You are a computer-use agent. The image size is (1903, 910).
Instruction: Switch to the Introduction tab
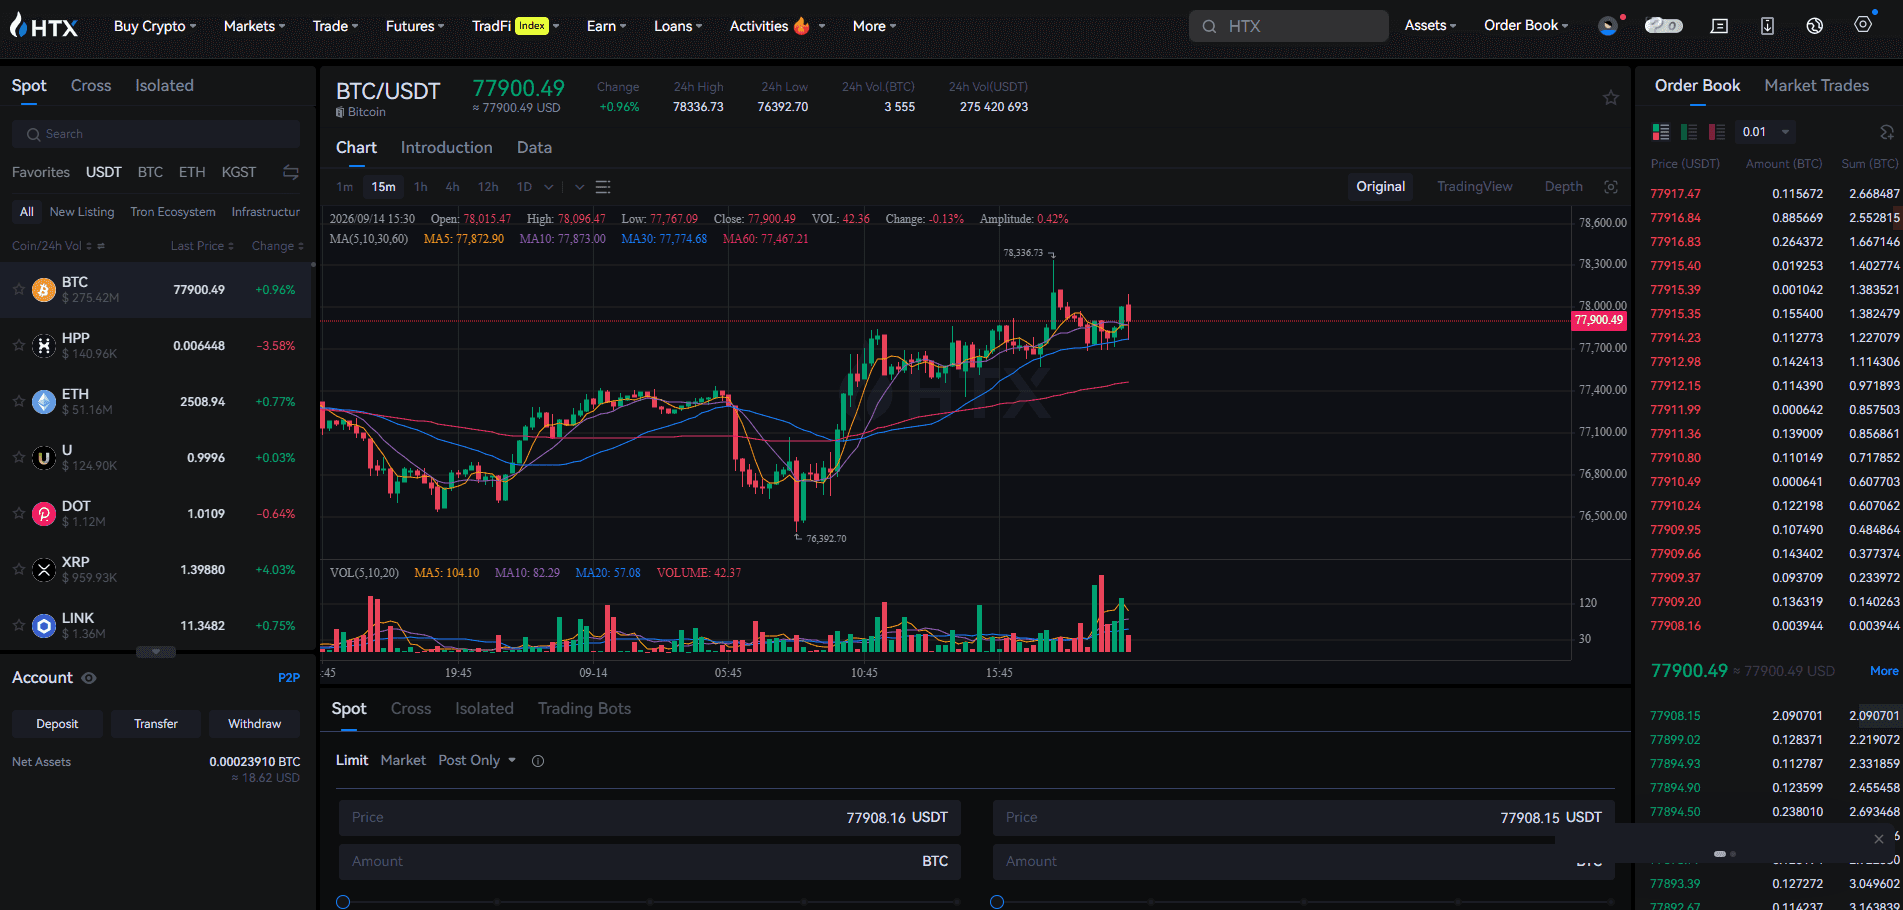pos(446,148)
